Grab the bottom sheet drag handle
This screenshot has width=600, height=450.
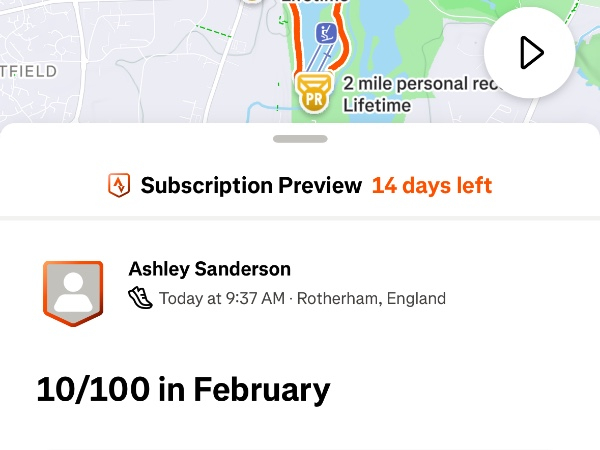[x=300, y=140]
